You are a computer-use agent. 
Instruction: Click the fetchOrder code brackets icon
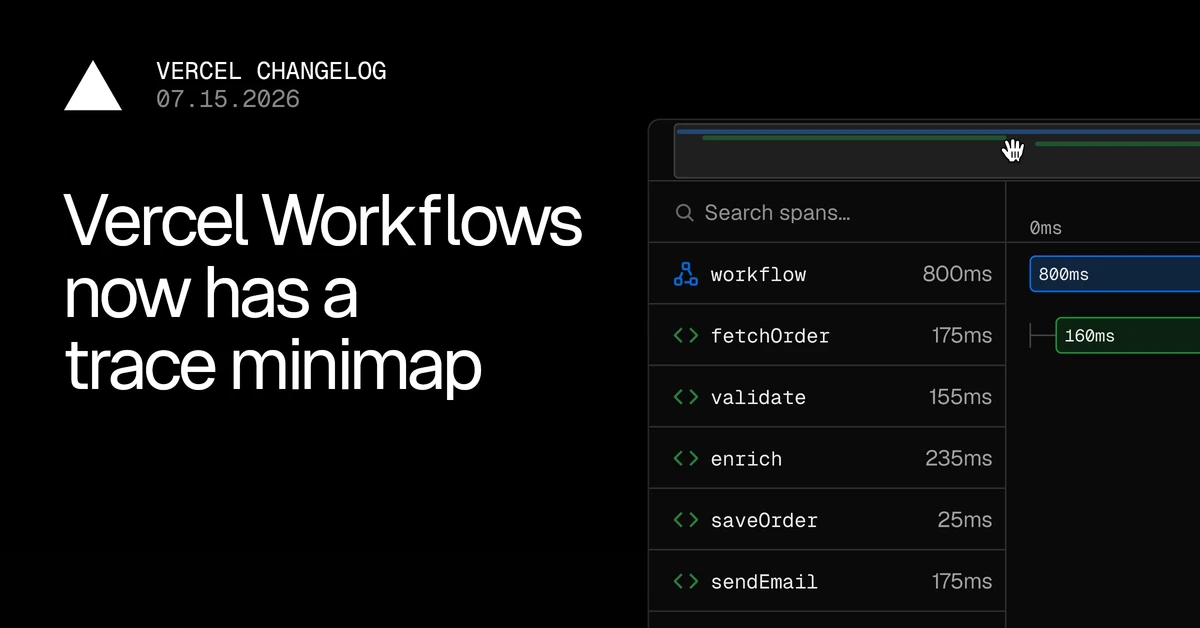tap(686, 336)
